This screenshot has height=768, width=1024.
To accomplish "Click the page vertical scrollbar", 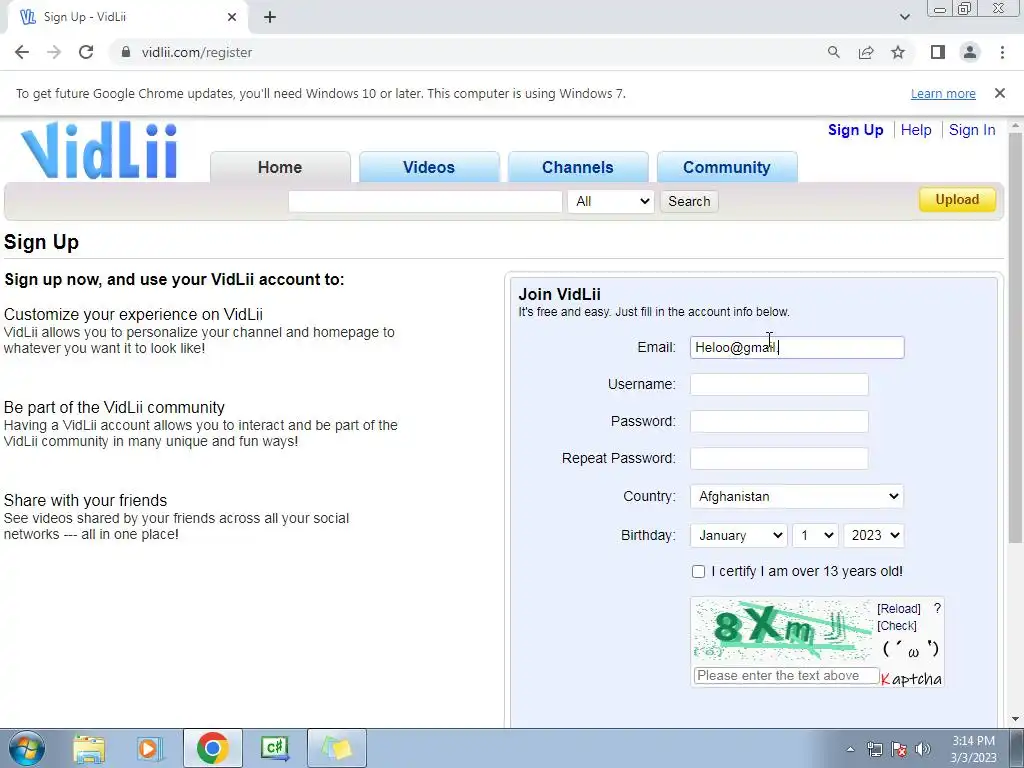I will [x=1015, y=338].
